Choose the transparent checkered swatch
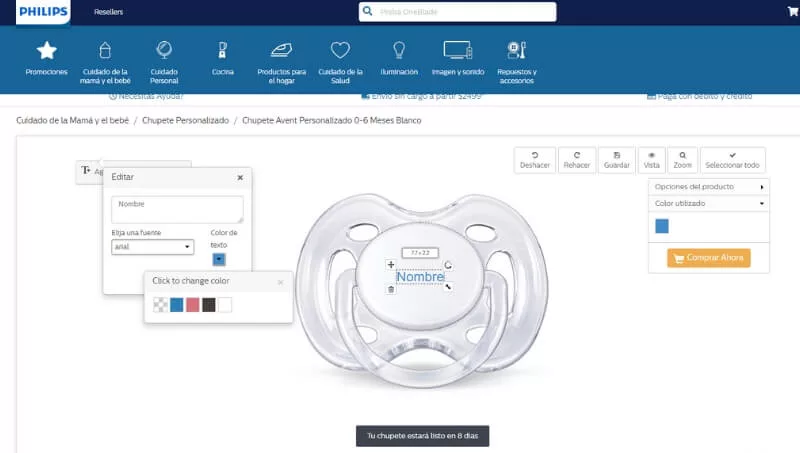The image size is (800, 453). coord(160,305)
